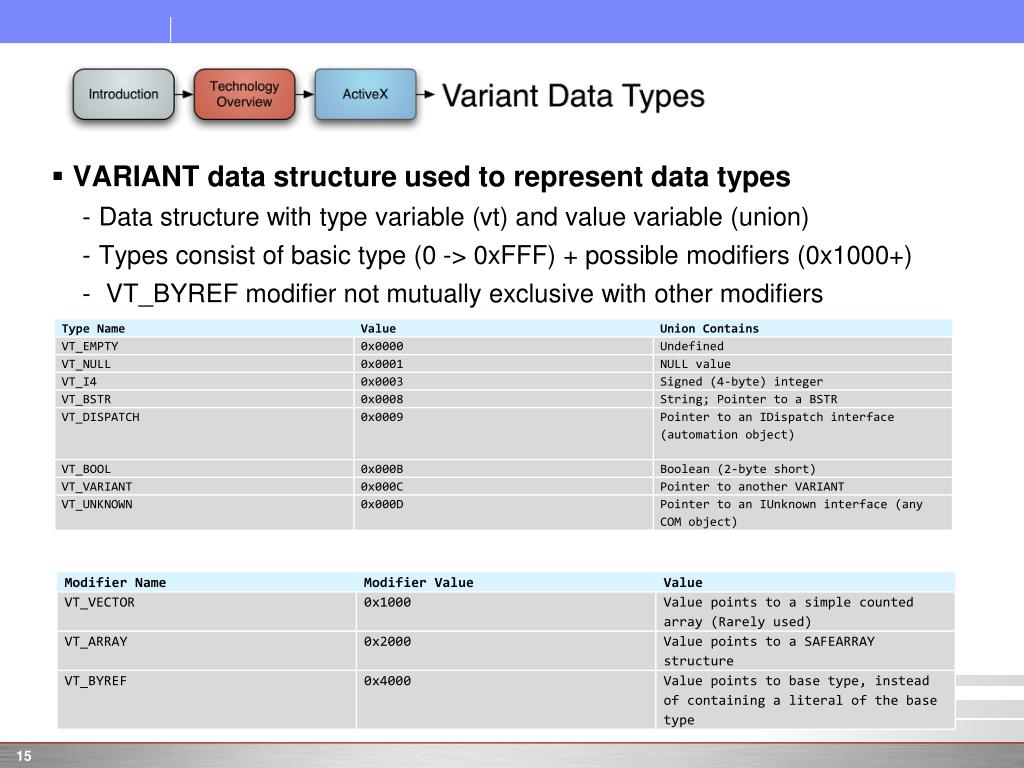Click the SAFEARRAY structure description
The image size is (1024, 768).
(x=805, y=650)
